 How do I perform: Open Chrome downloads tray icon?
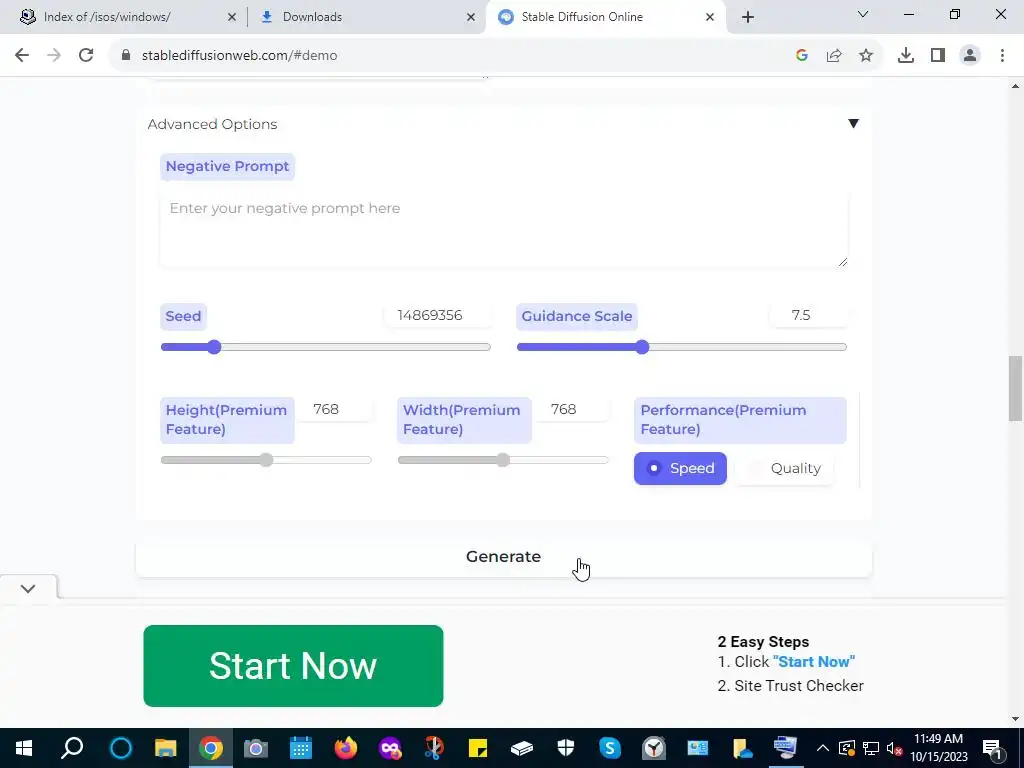coord(906,56)
